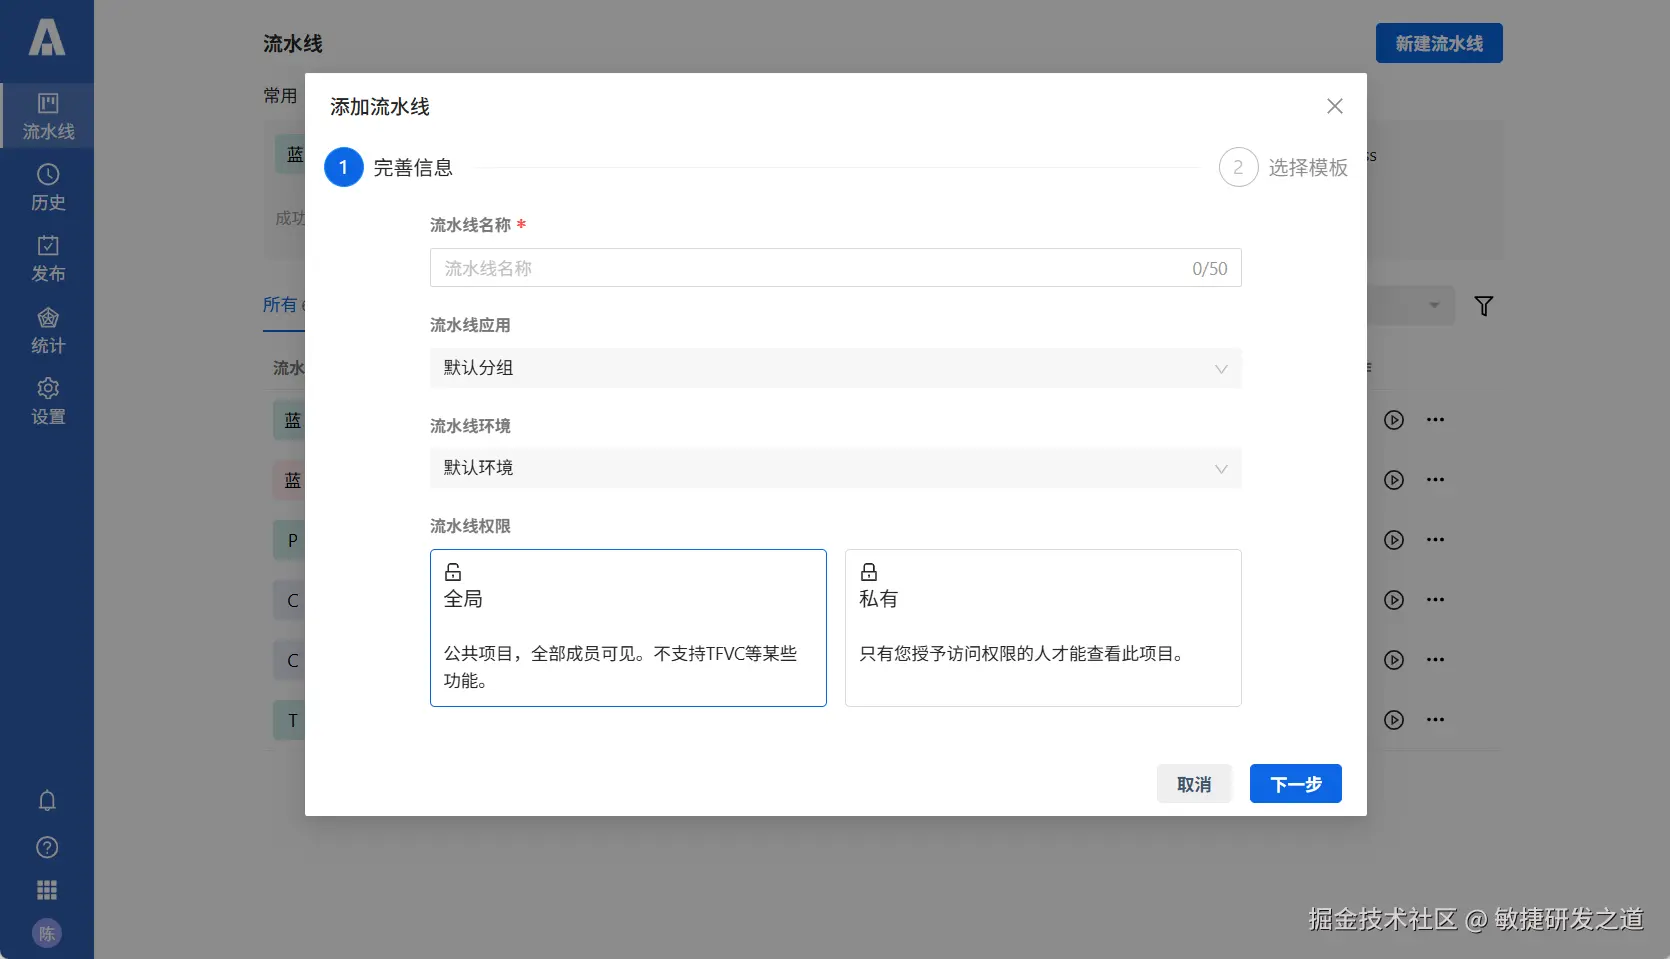The height and width of the screenshot is (959, 1670).
Task: Click step 2 选择模板
Action: (x=1283, y=168)
